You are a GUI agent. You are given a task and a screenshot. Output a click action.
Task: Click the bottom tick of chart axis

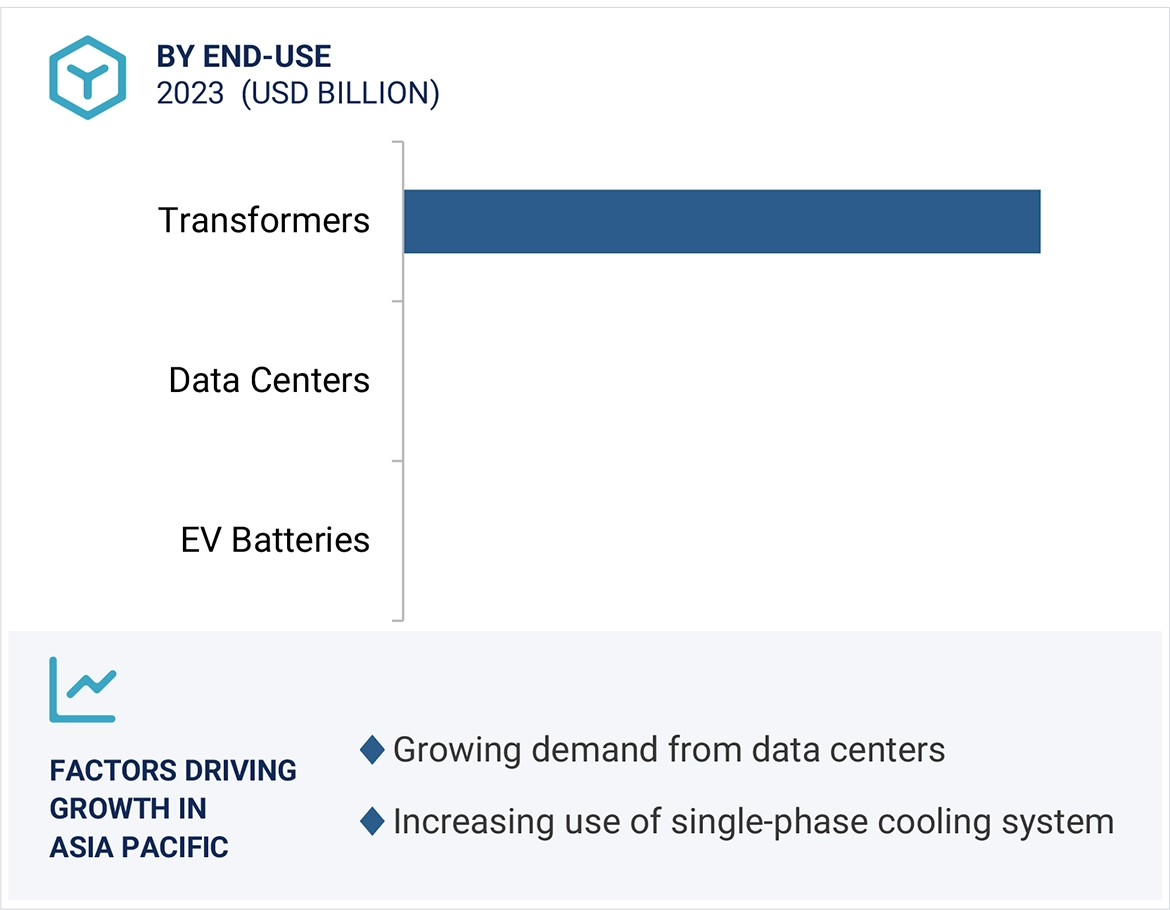[398, 620]
